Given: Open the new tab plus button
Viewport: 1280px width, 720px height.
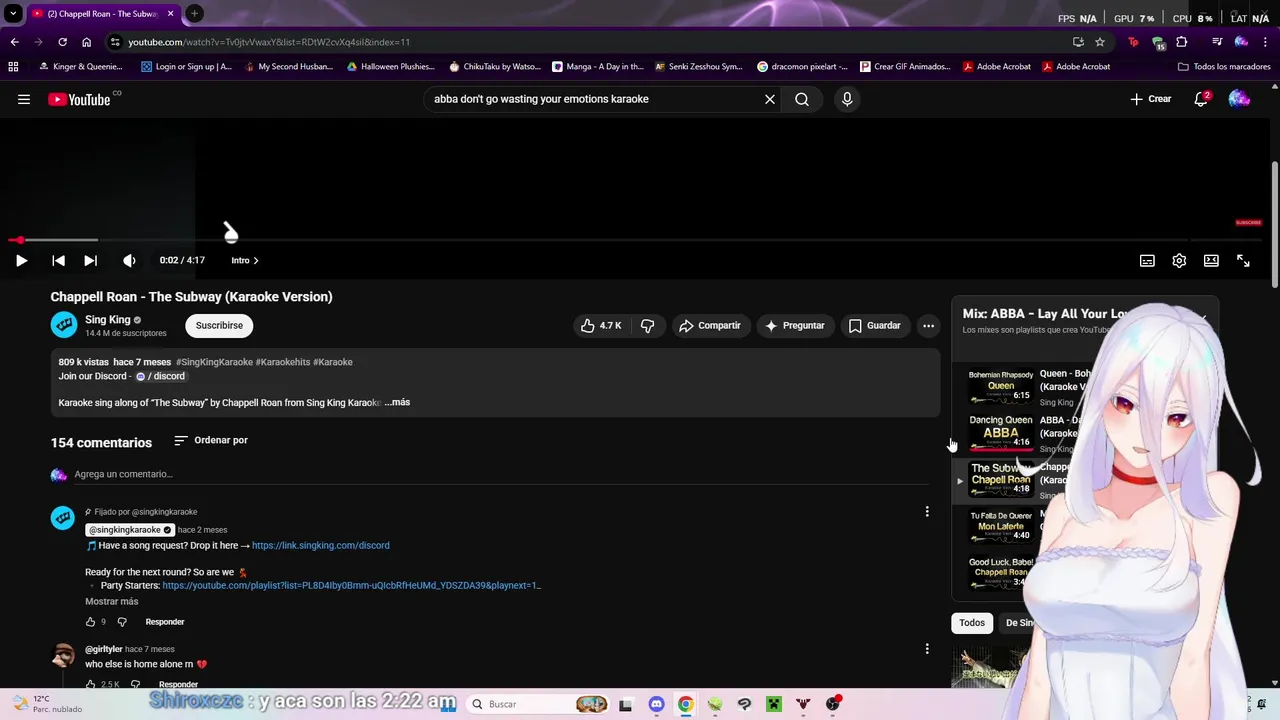Looking at the screenshot, I should [x=194, y=13].
